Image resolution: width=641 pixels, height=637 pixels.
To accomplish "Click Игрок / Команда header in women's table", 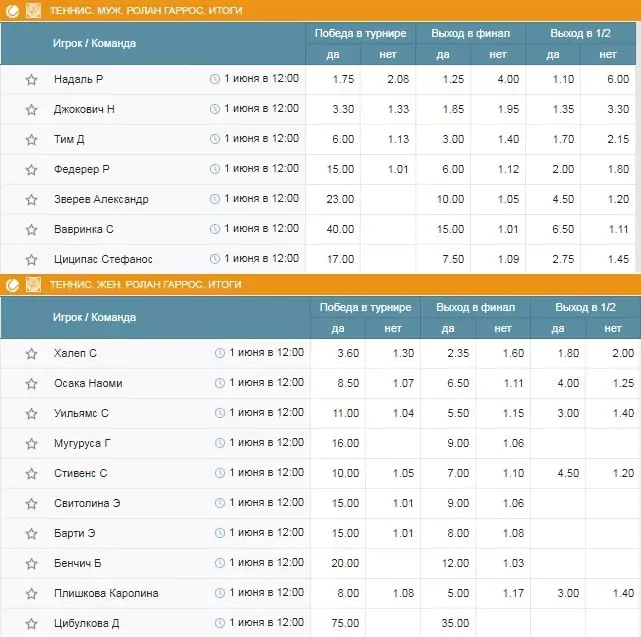I will pos(94,317).
